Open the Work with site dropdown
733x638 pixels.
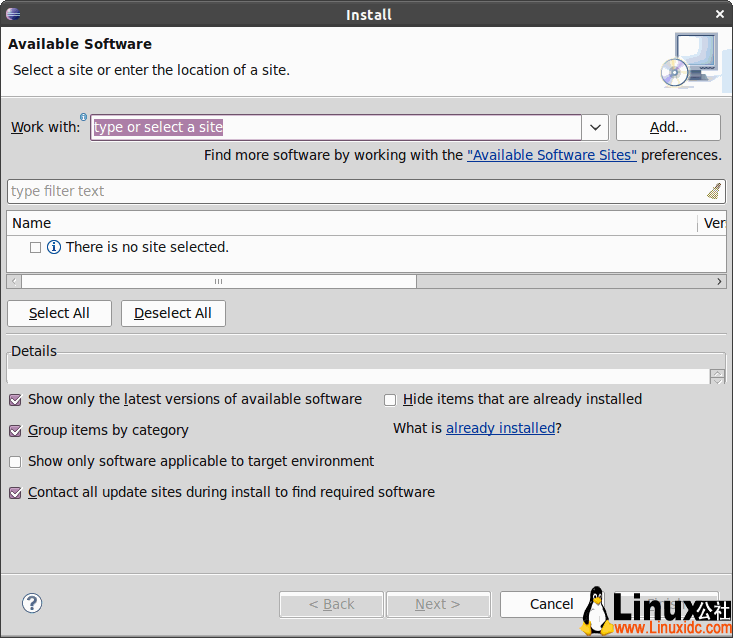coord(595,127)
